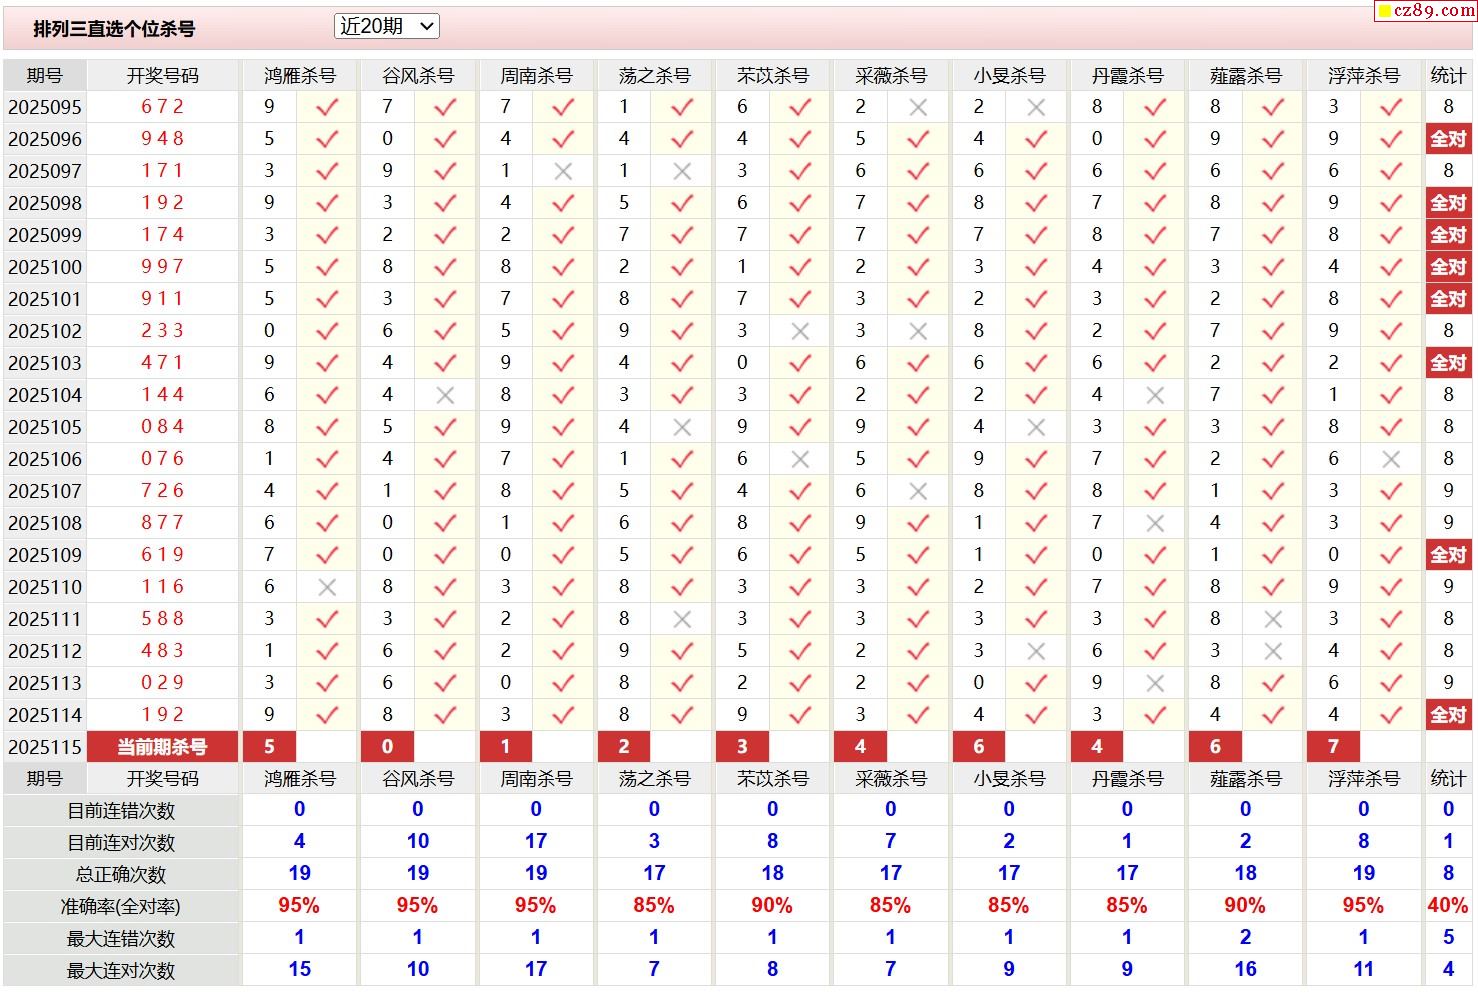The image size is (1478, 994).
Task: Click the cross mark for 浮萍杀号 in row 2025106
Action: [1391, 459]
